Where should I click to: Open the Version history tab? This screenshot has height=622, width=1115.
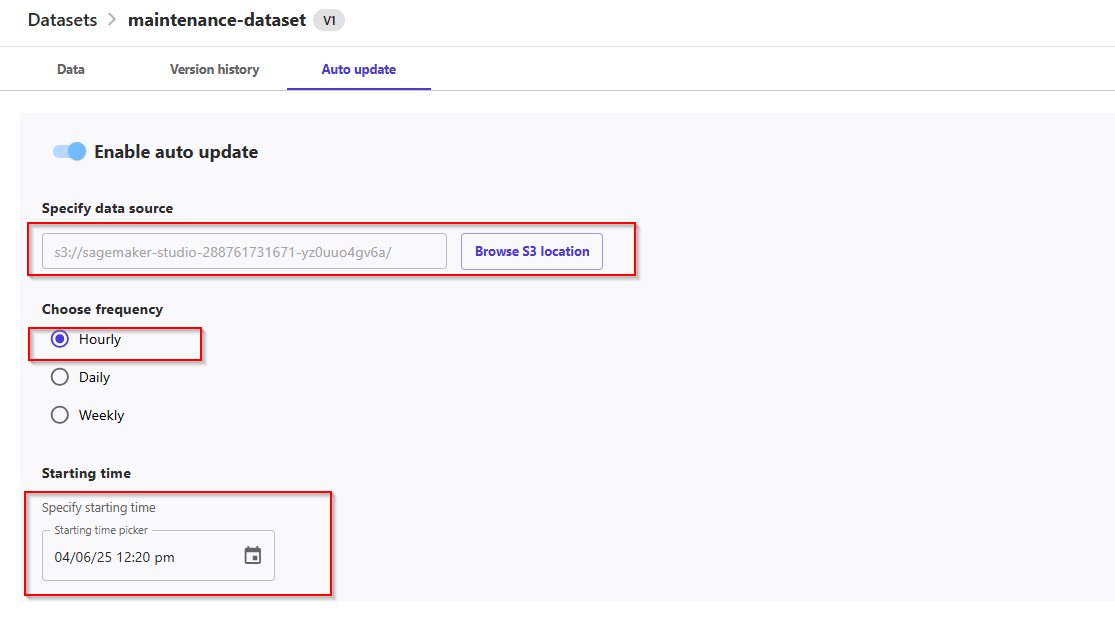[x=214, y=69]
